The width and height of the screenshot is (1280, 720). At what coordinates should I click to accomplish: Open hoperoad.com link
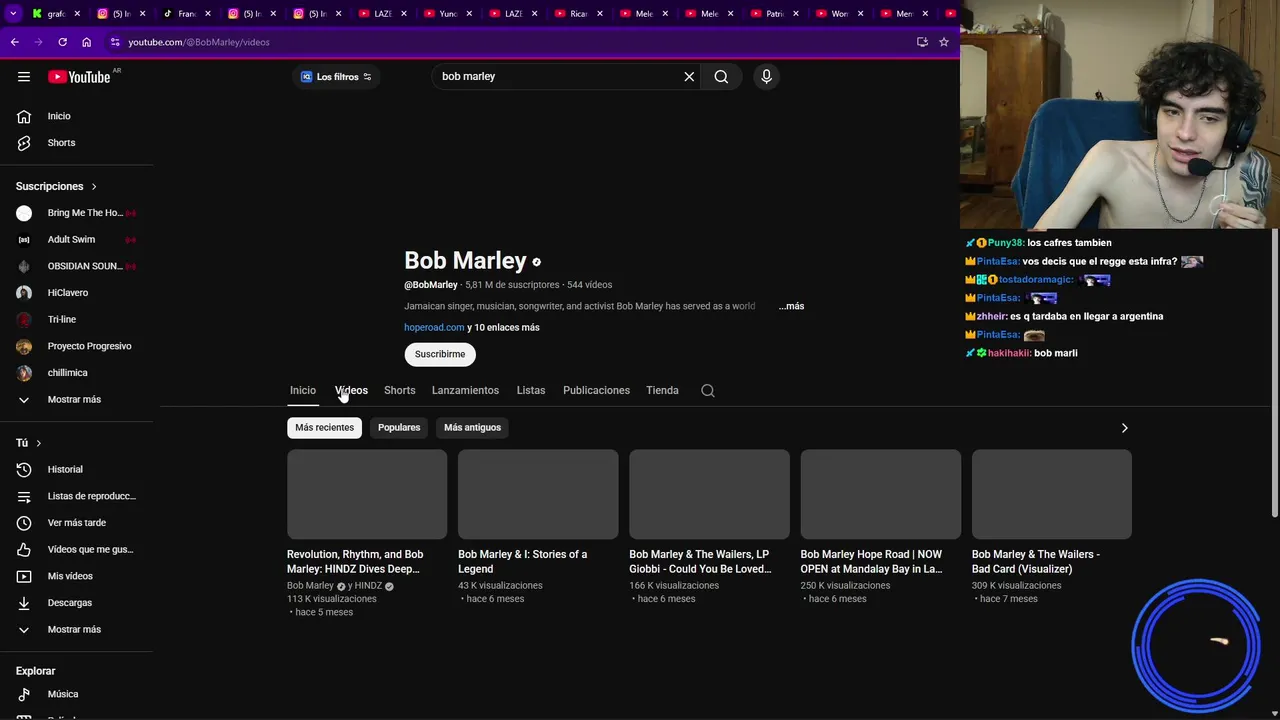coord(434,327)
